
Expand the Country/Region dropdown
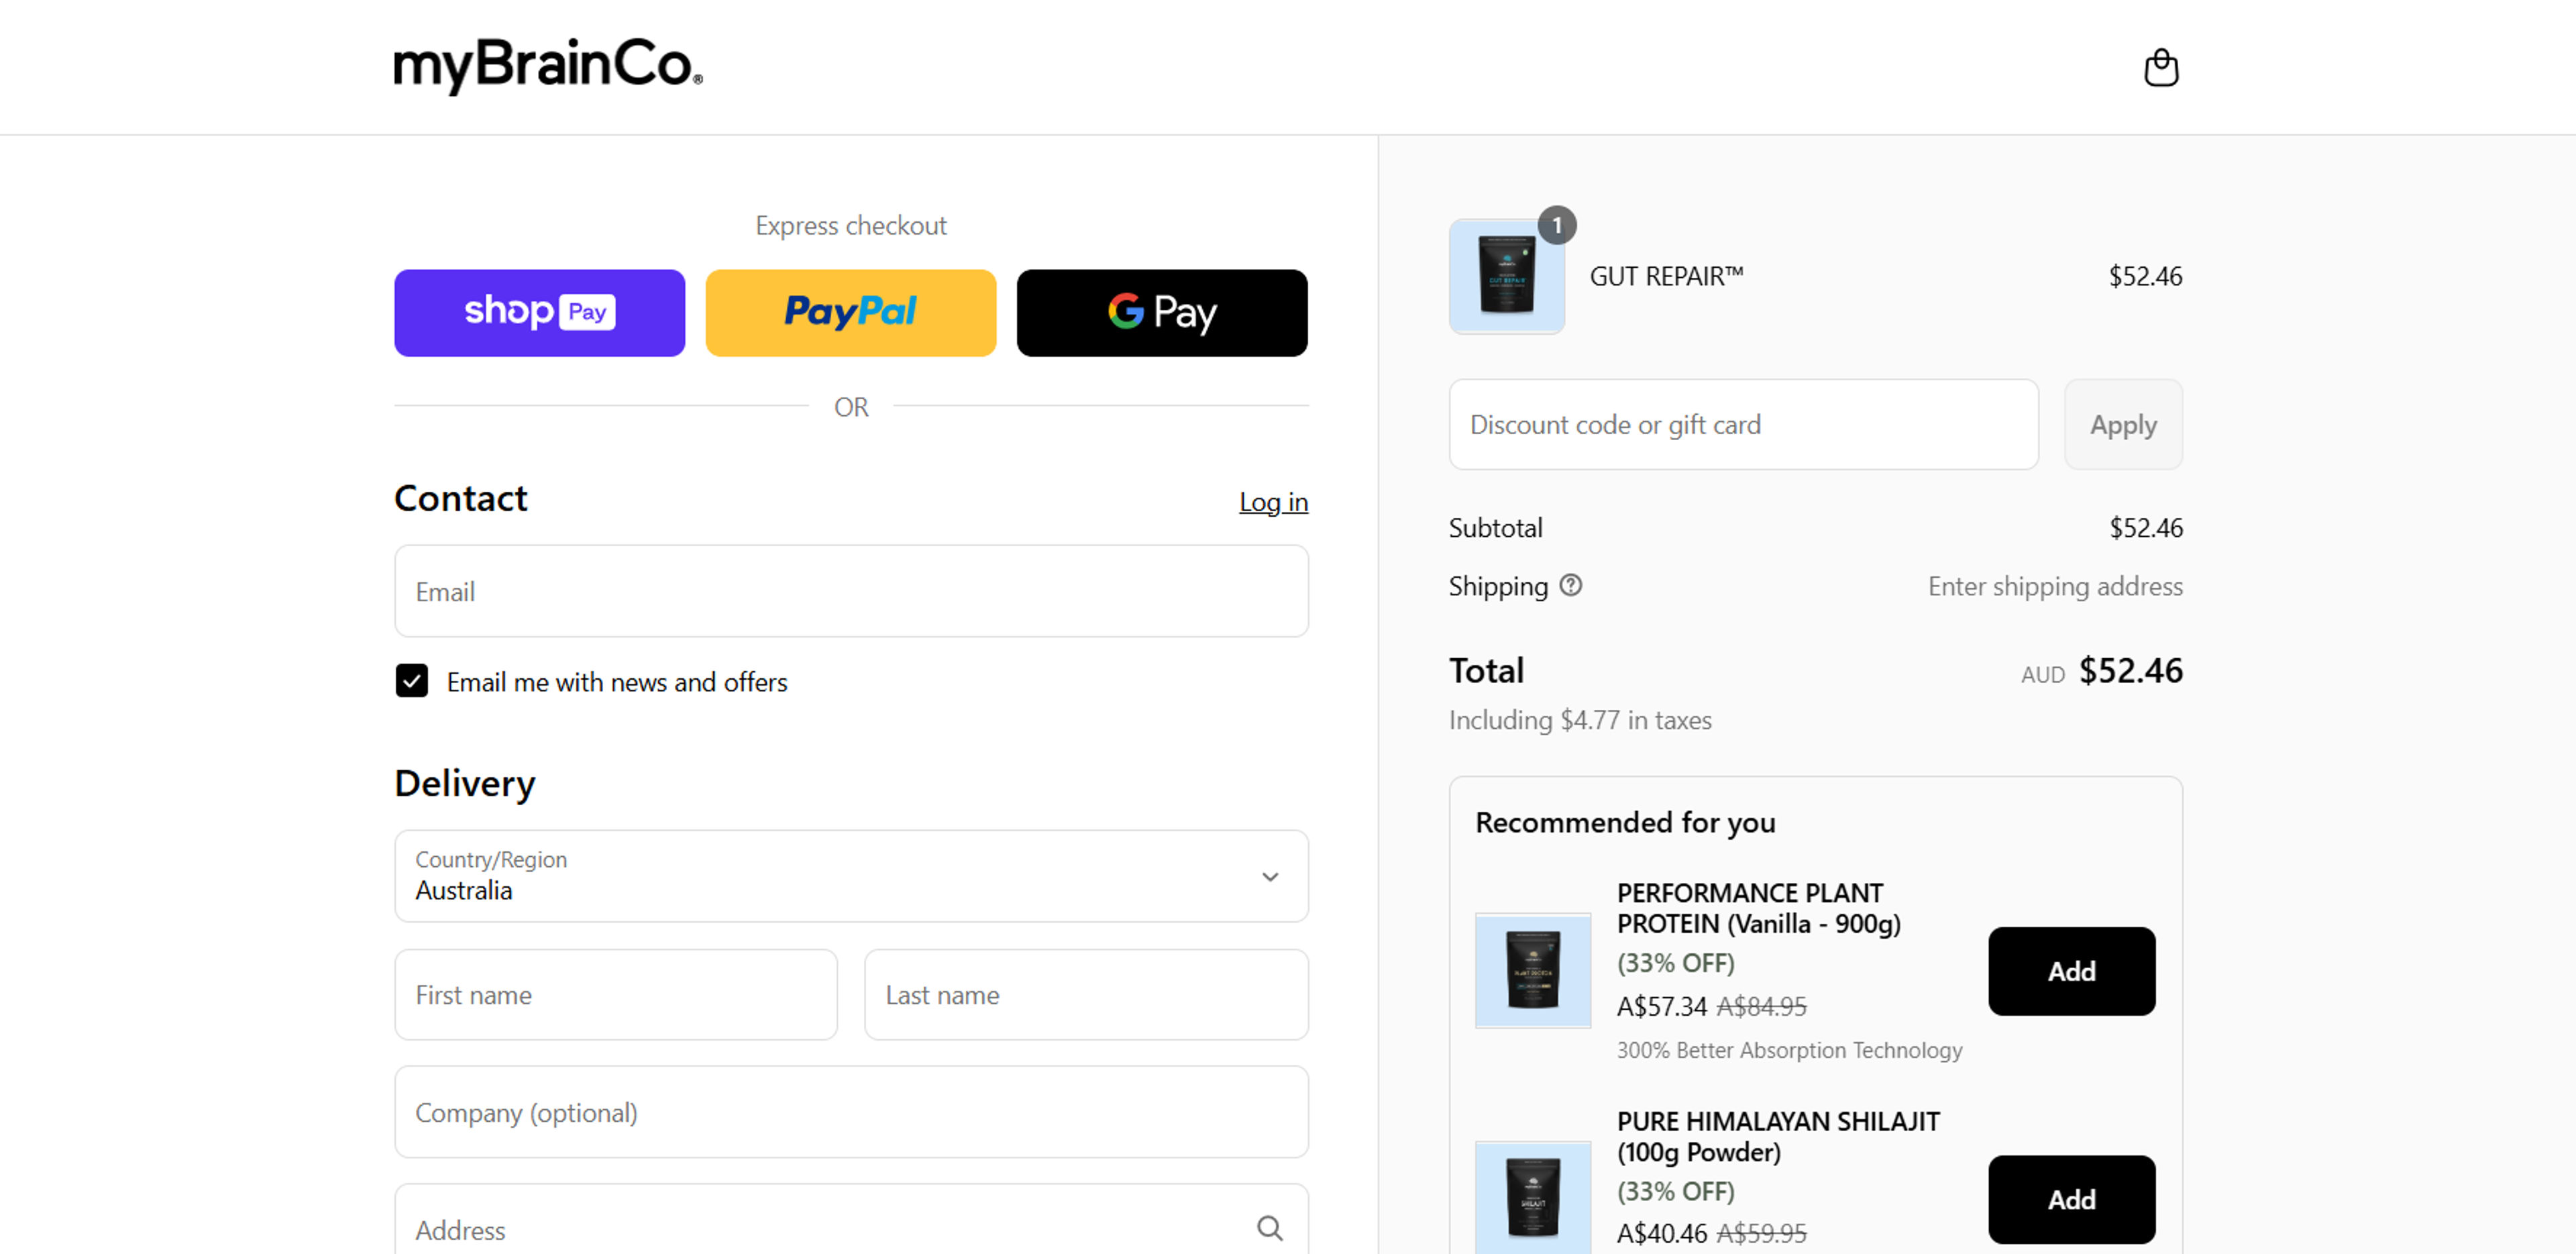tap(850, 876)
